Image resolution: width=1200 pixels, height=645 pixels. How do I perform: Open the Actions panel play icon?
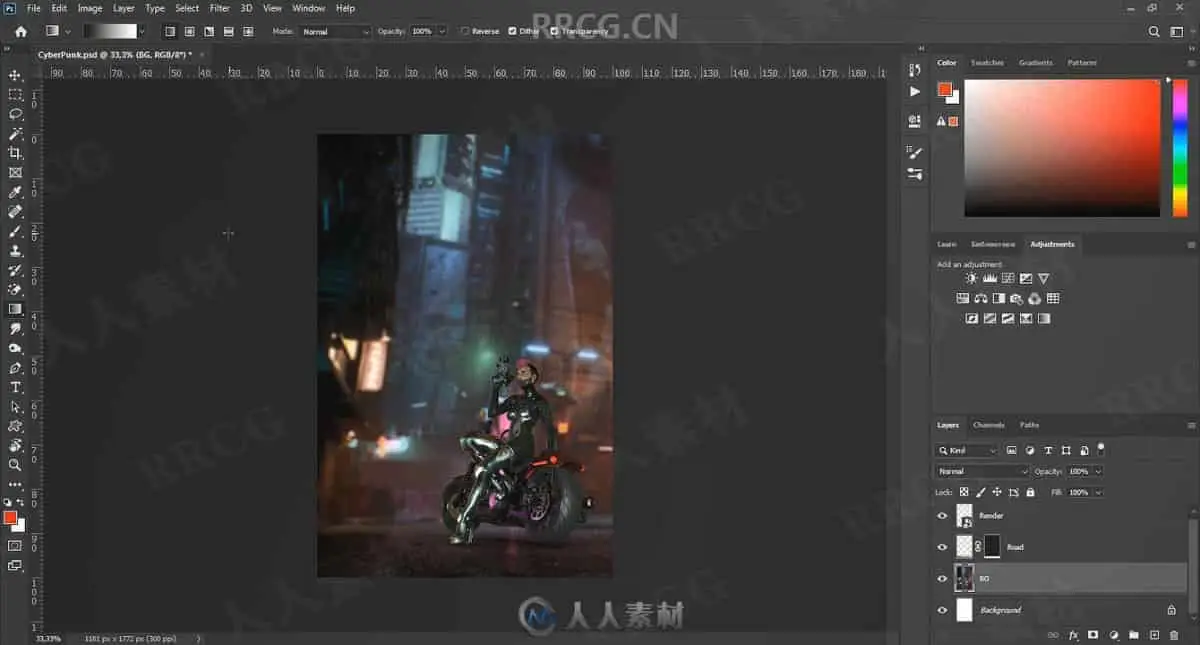coord(915,91)
